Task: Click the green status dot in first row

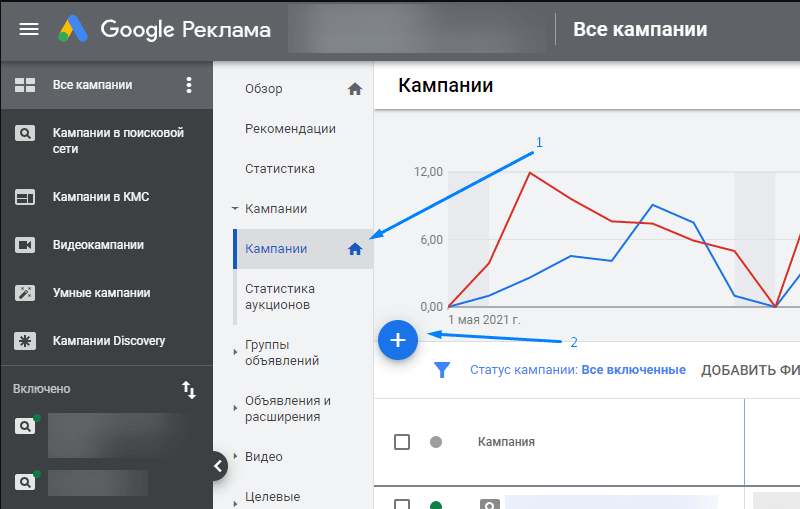Action: (436, 505)
